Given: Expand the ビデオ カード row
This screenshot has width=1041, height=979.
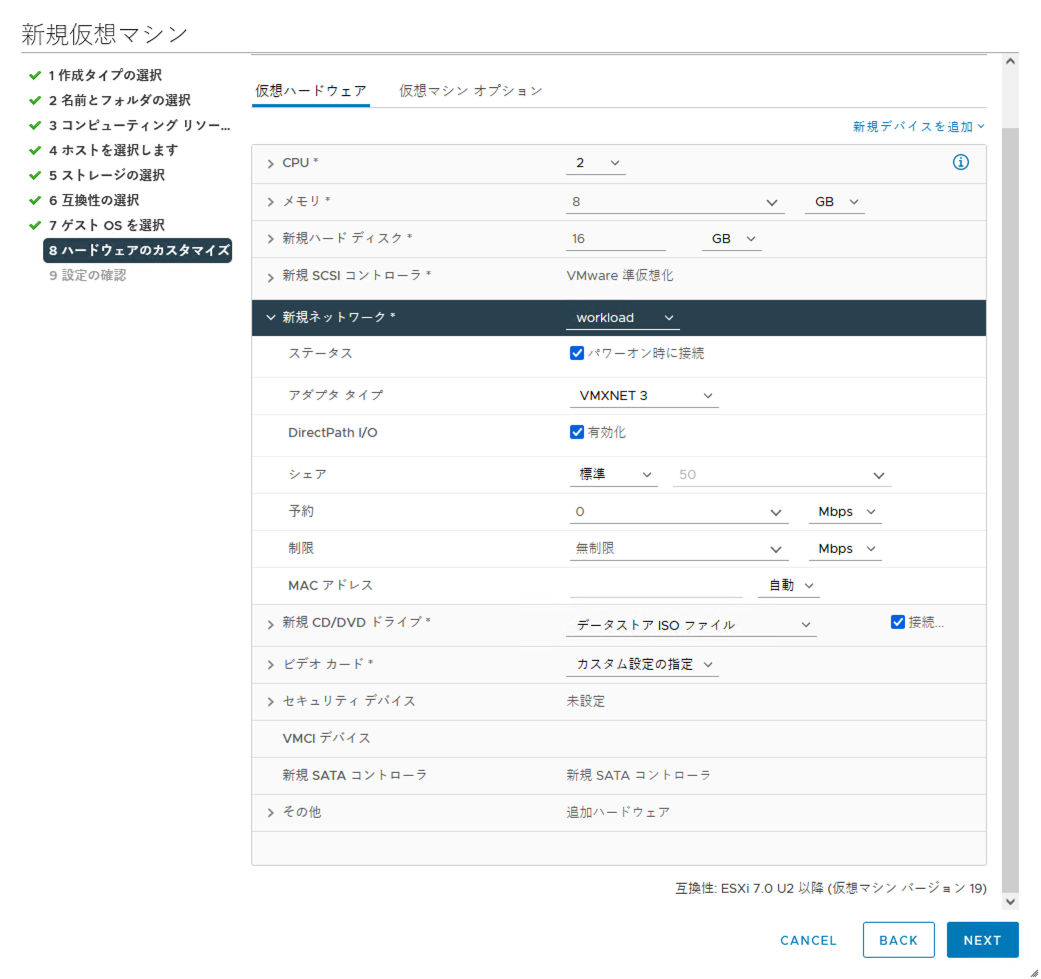Looking at the screenshot, I should coord(270,664).
